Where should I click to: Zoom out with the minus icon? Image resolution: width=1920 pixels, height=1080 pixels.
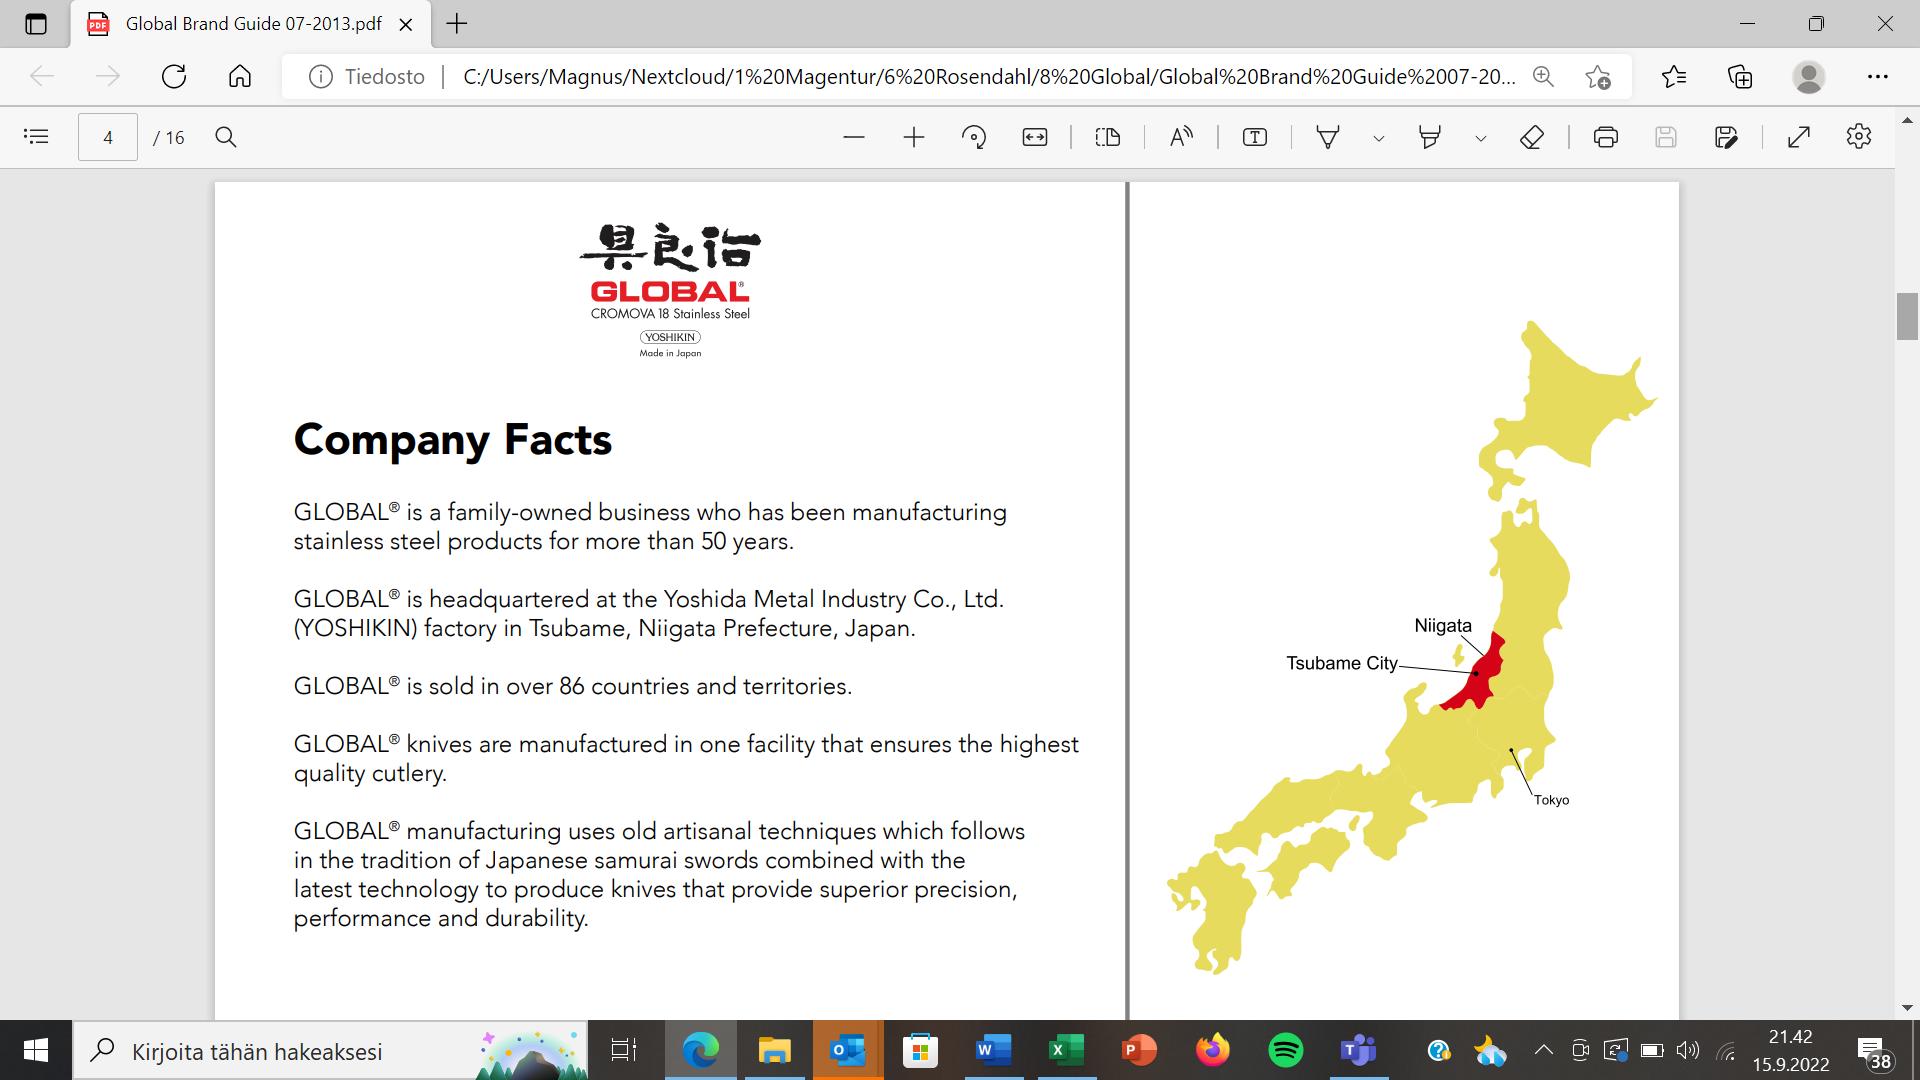pyautogui.click(x=853, y=137)
